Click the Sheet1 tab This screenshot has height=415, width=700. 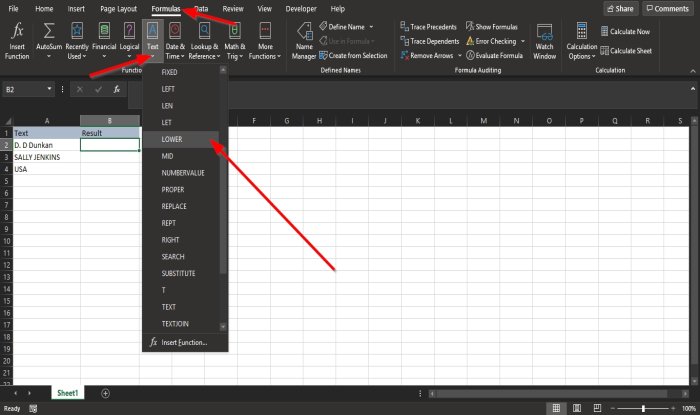pyautogui.click(x=67, y=393)
